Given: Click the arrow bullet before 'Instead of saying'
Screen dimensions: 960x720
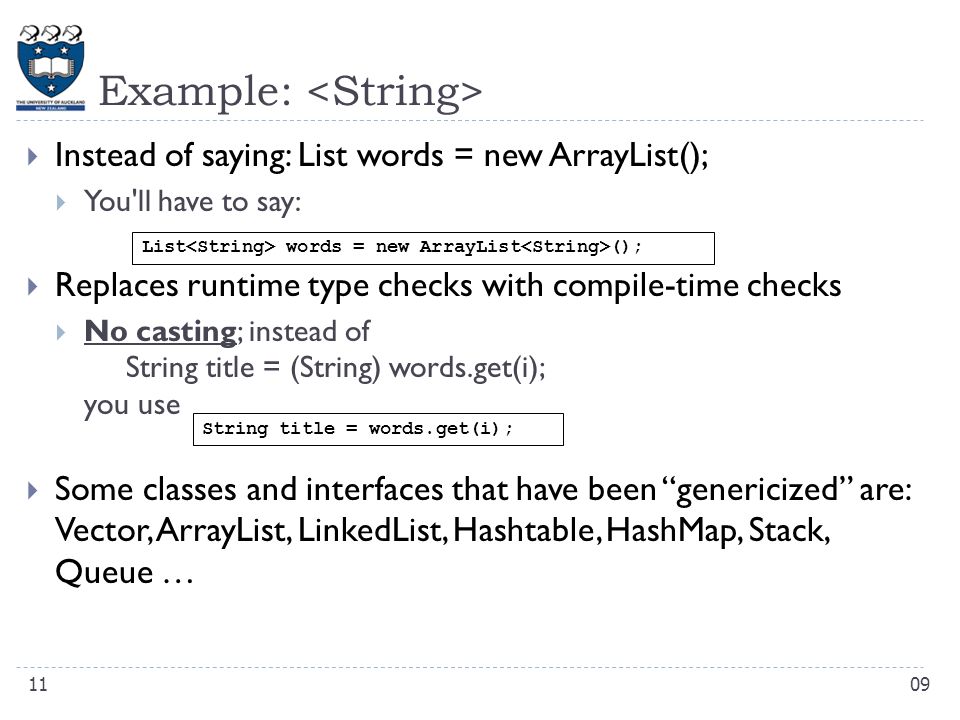Looking at the screenshot, I should point(32,157).
